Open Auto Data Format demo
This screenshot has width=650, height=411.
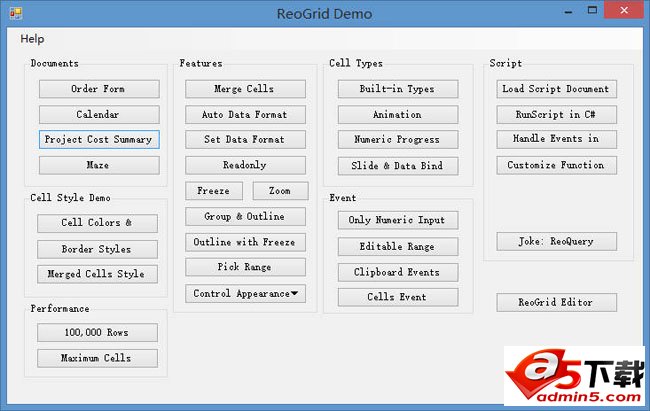245,114
